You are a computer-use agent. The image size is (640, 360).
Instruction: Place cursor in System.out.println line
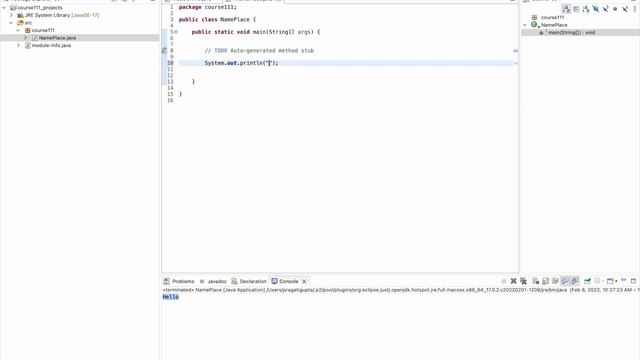coord(241,63)
